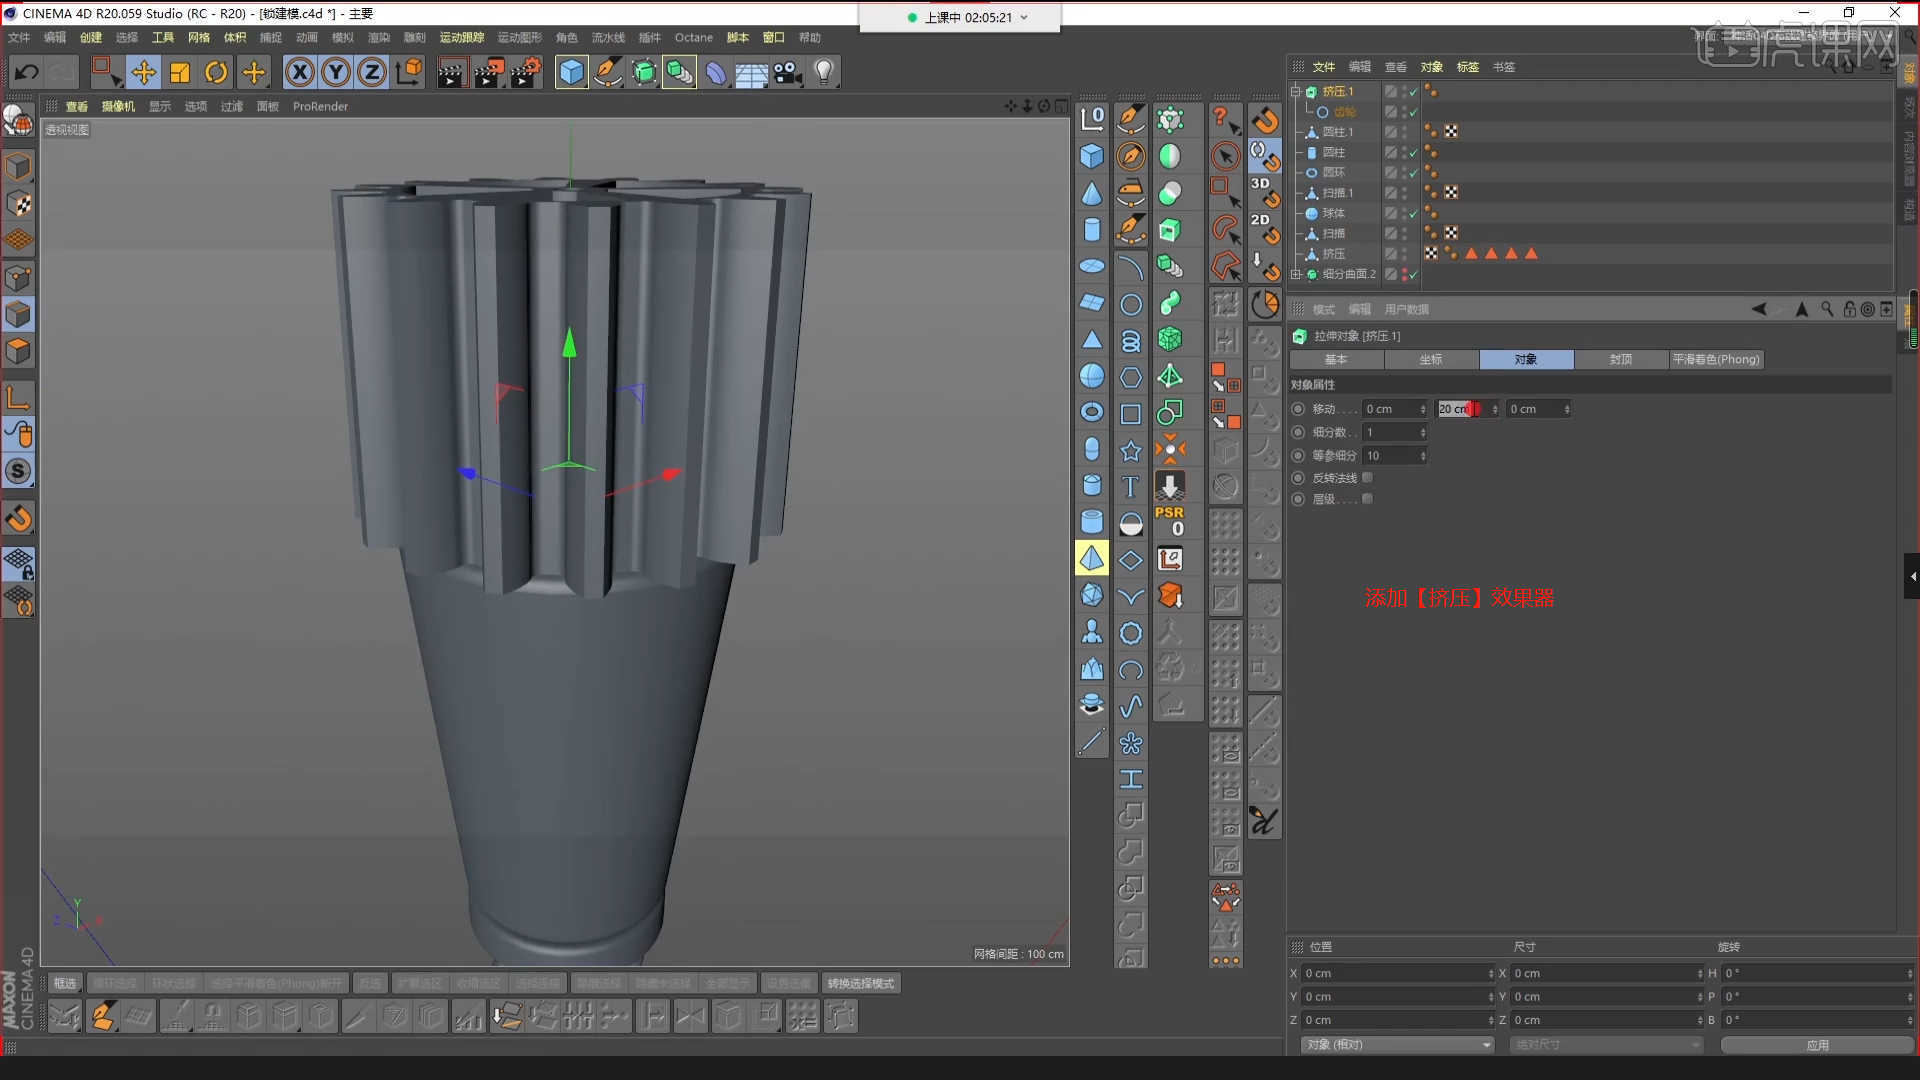Click the coordinate system icon
The height and width of the screenshot is (1080, 1920).
click(409, 72)
